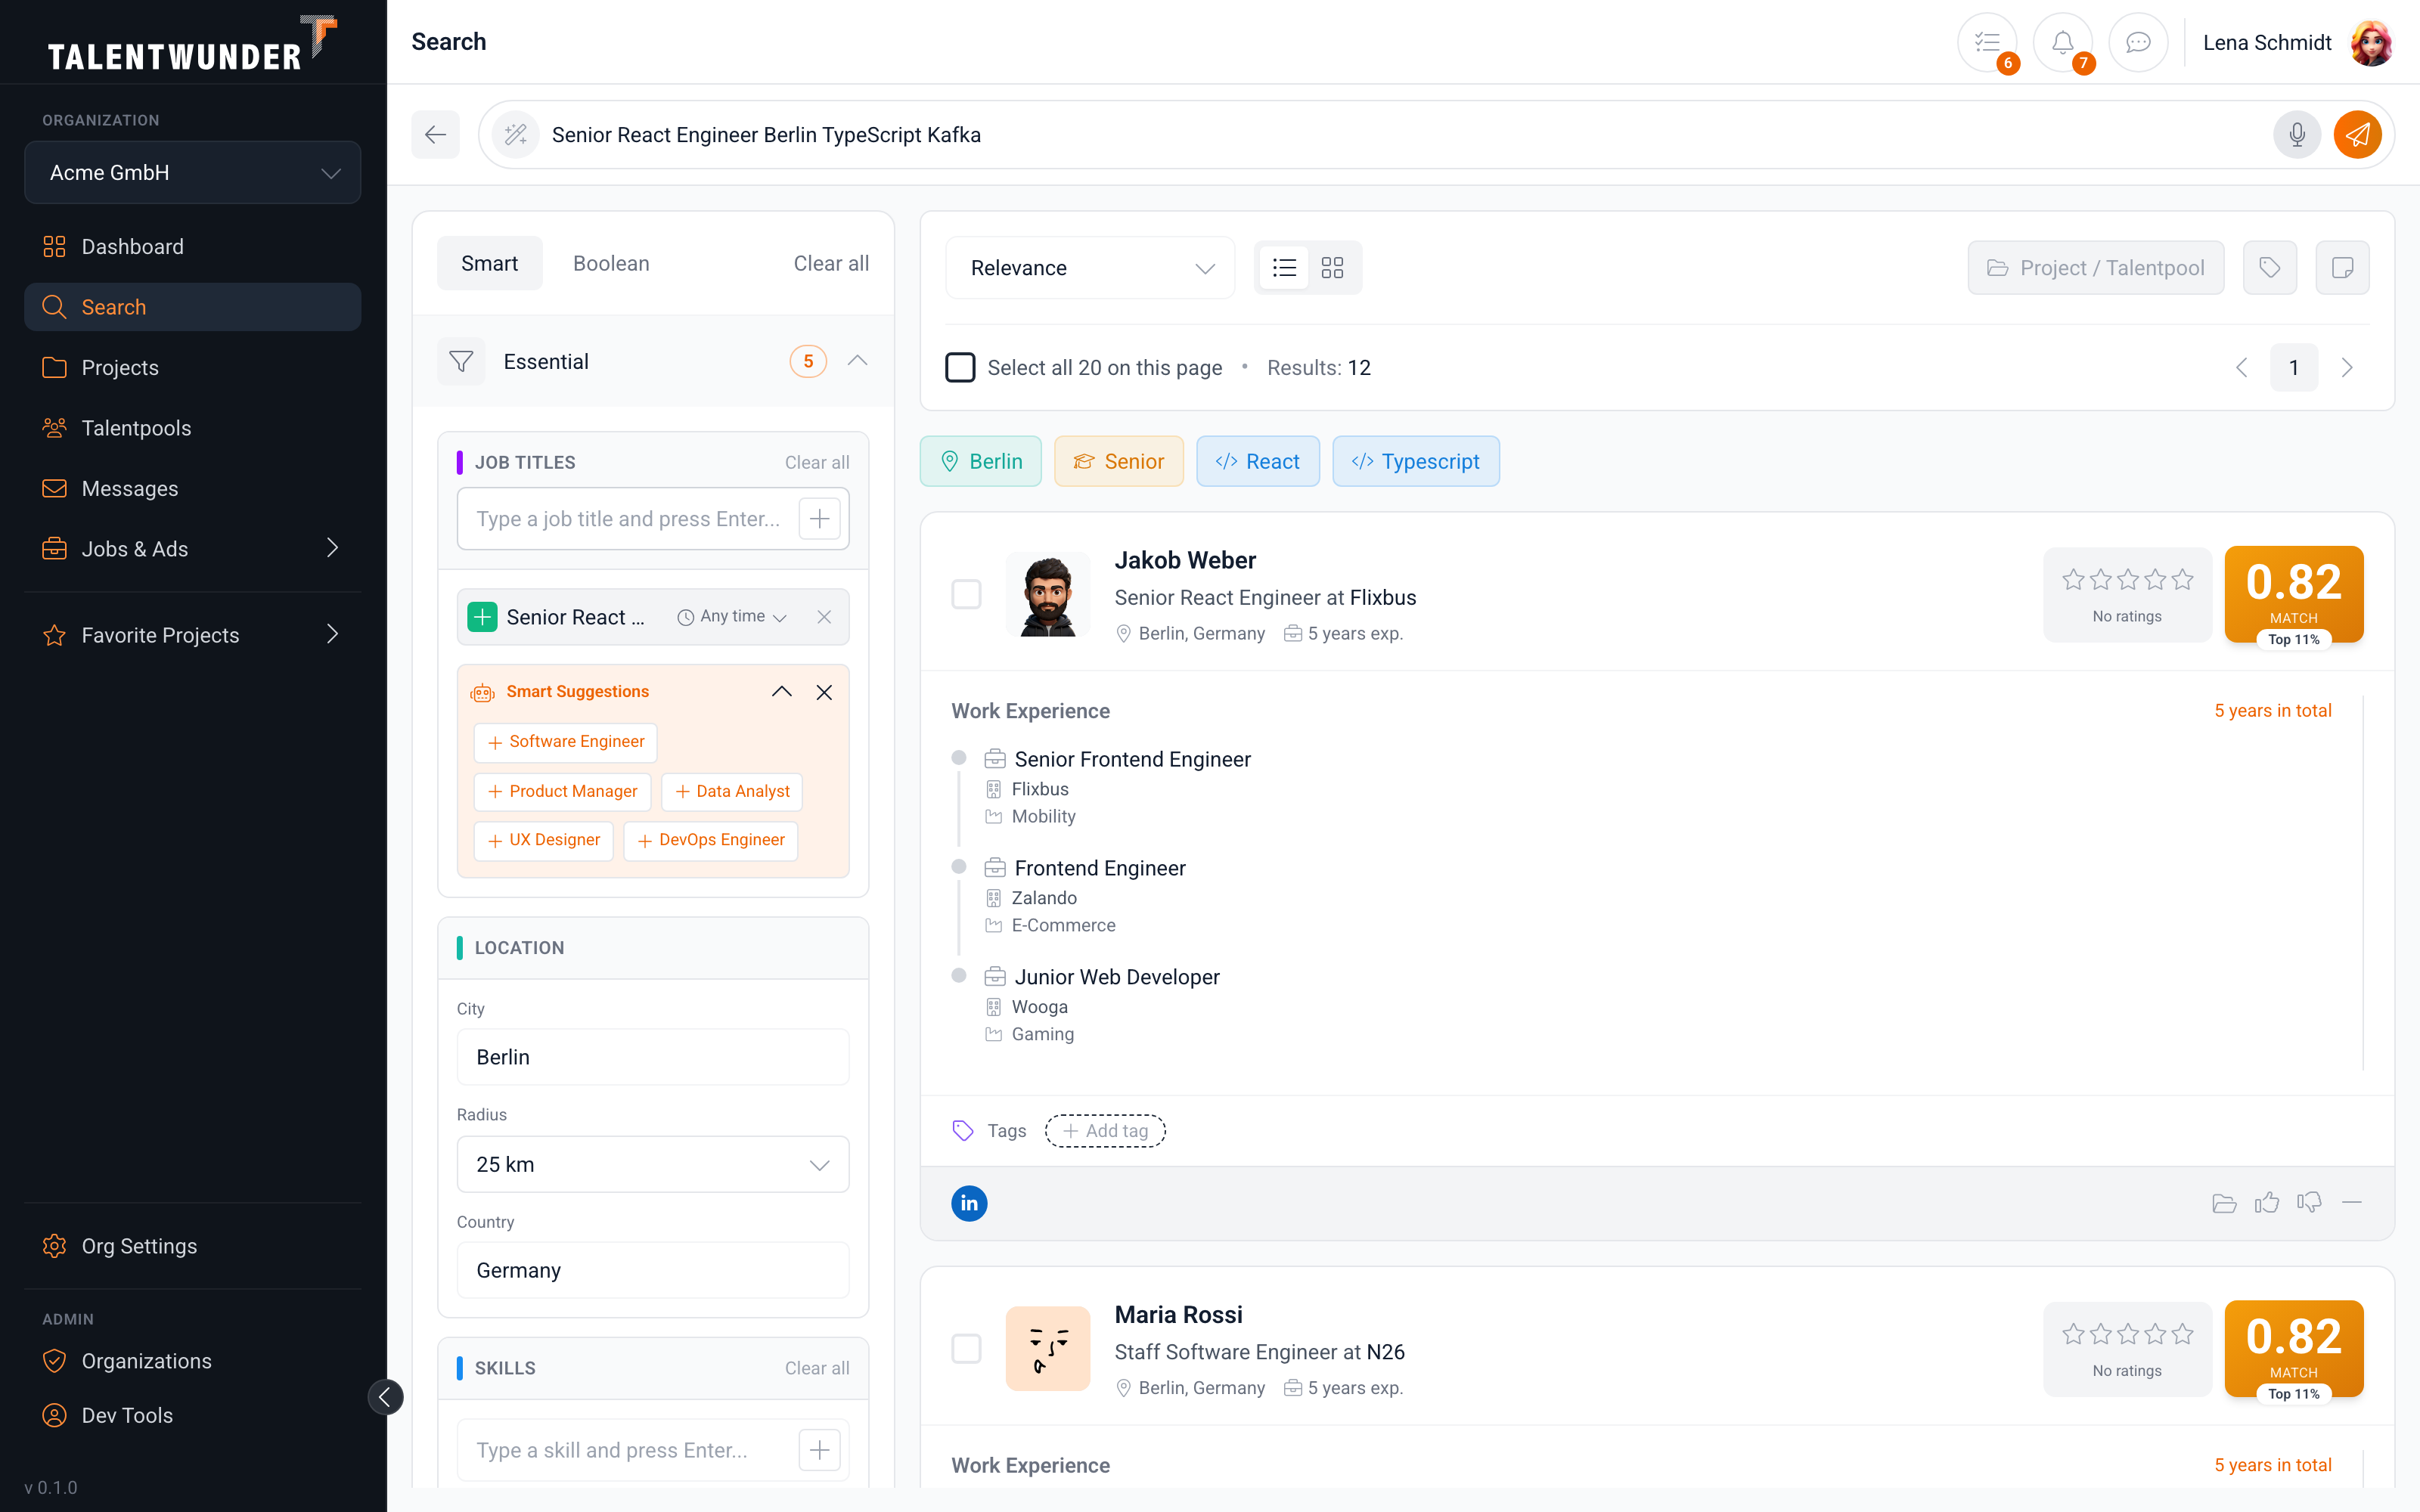Clear all skills

(x=817, y=1368)
